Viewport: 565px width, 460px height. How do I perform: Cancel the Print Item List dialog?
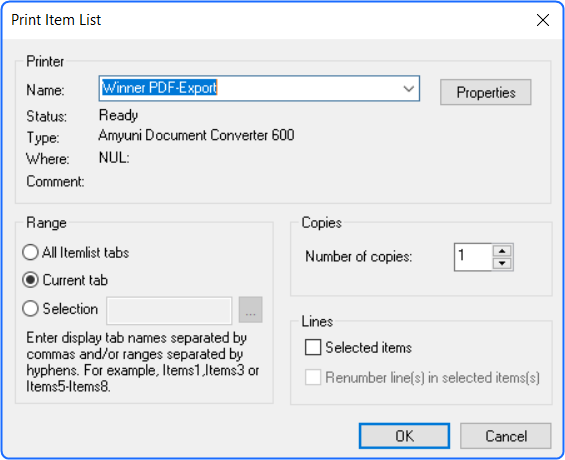tap(506, 436)
